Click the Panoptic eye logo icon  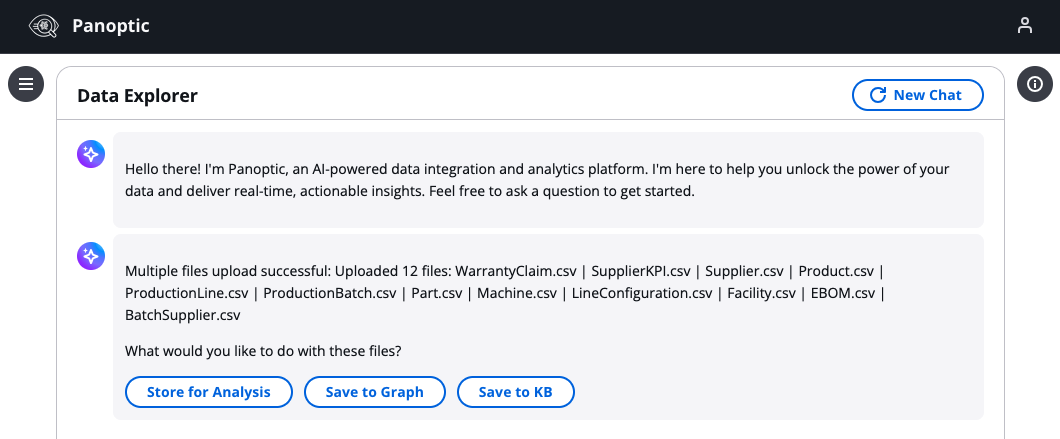[x=45, y=26]
